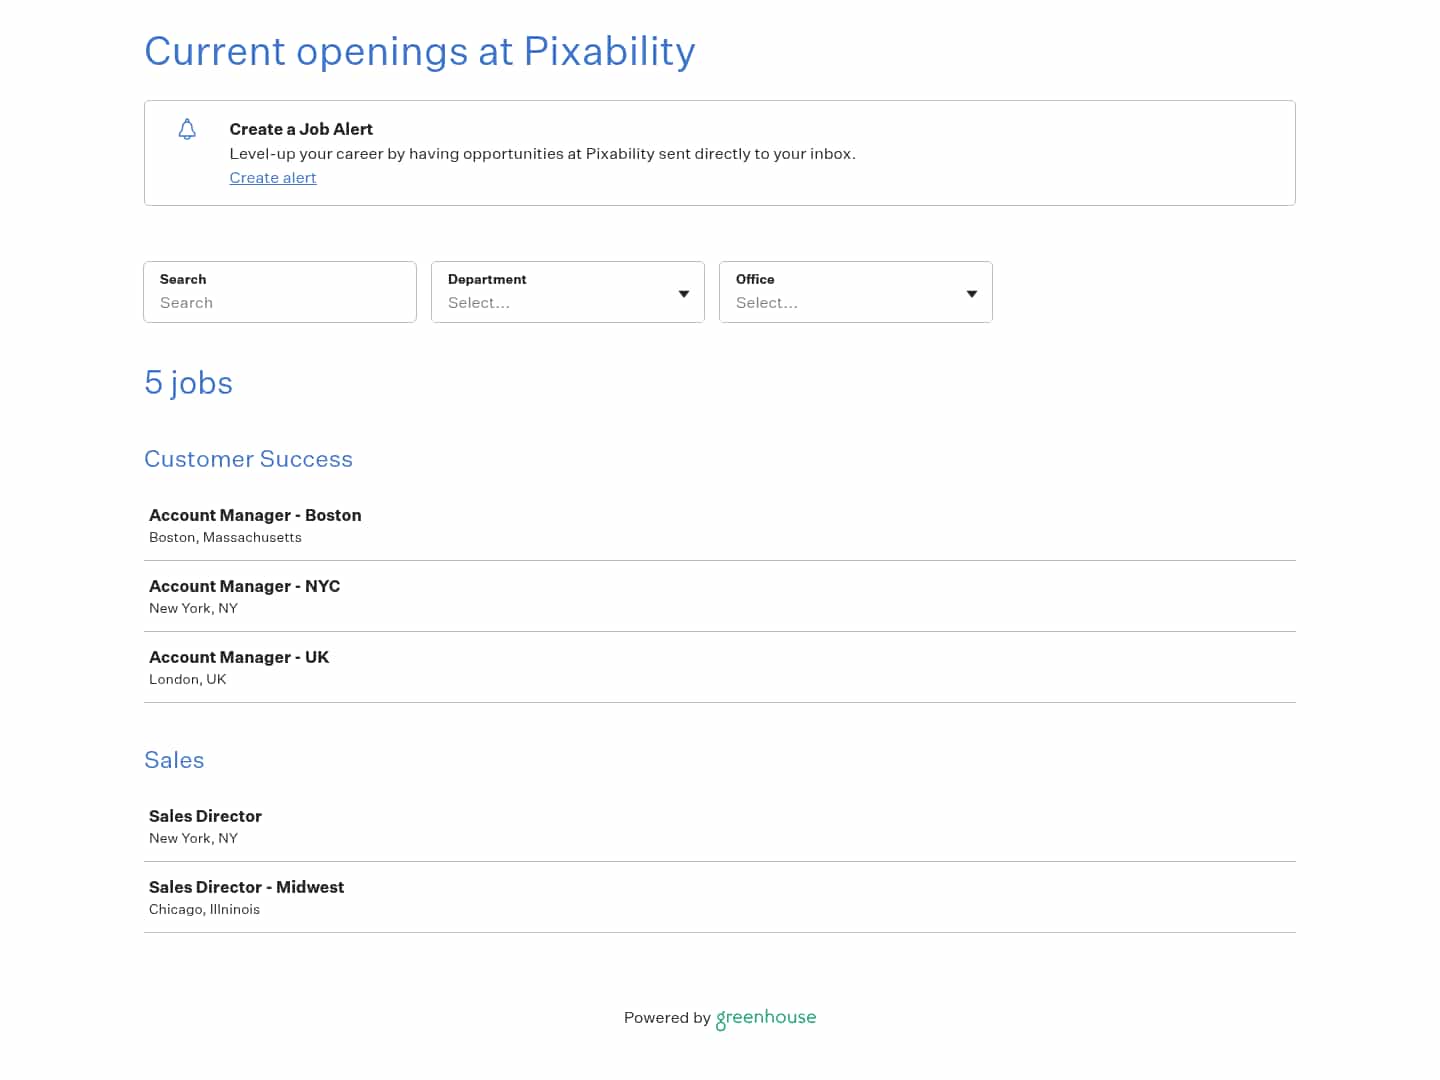
Task: Click the Office dropdown arrow
Action: tap(972, 294)
